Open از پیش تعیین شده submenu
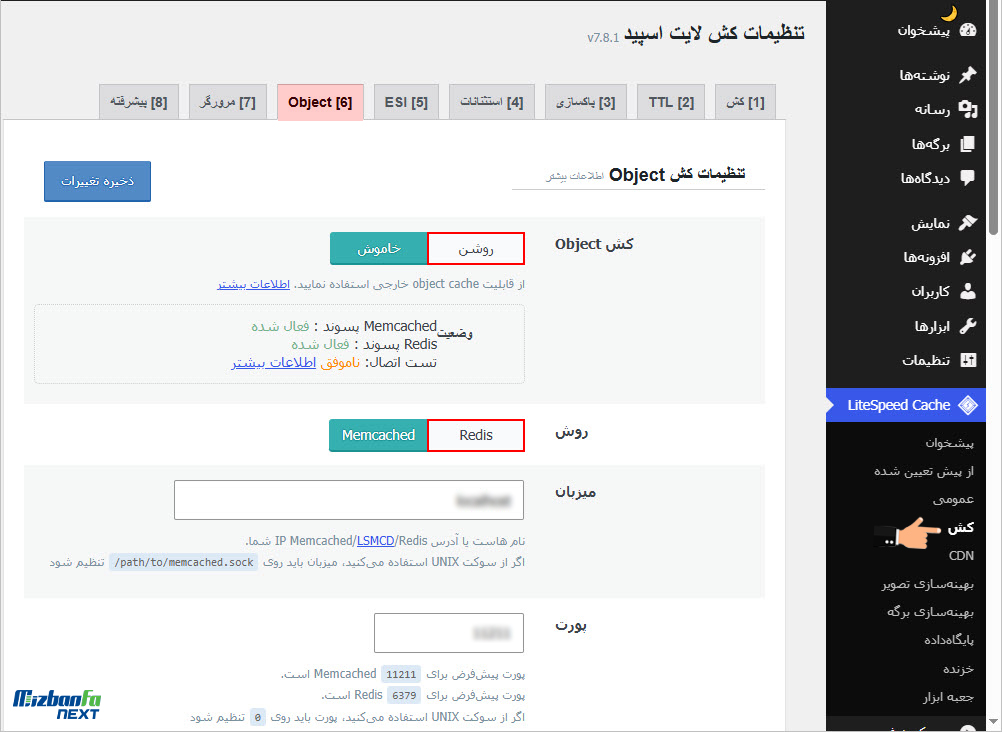This screenshot has width=1002, height=732. [x=924, y=471]
